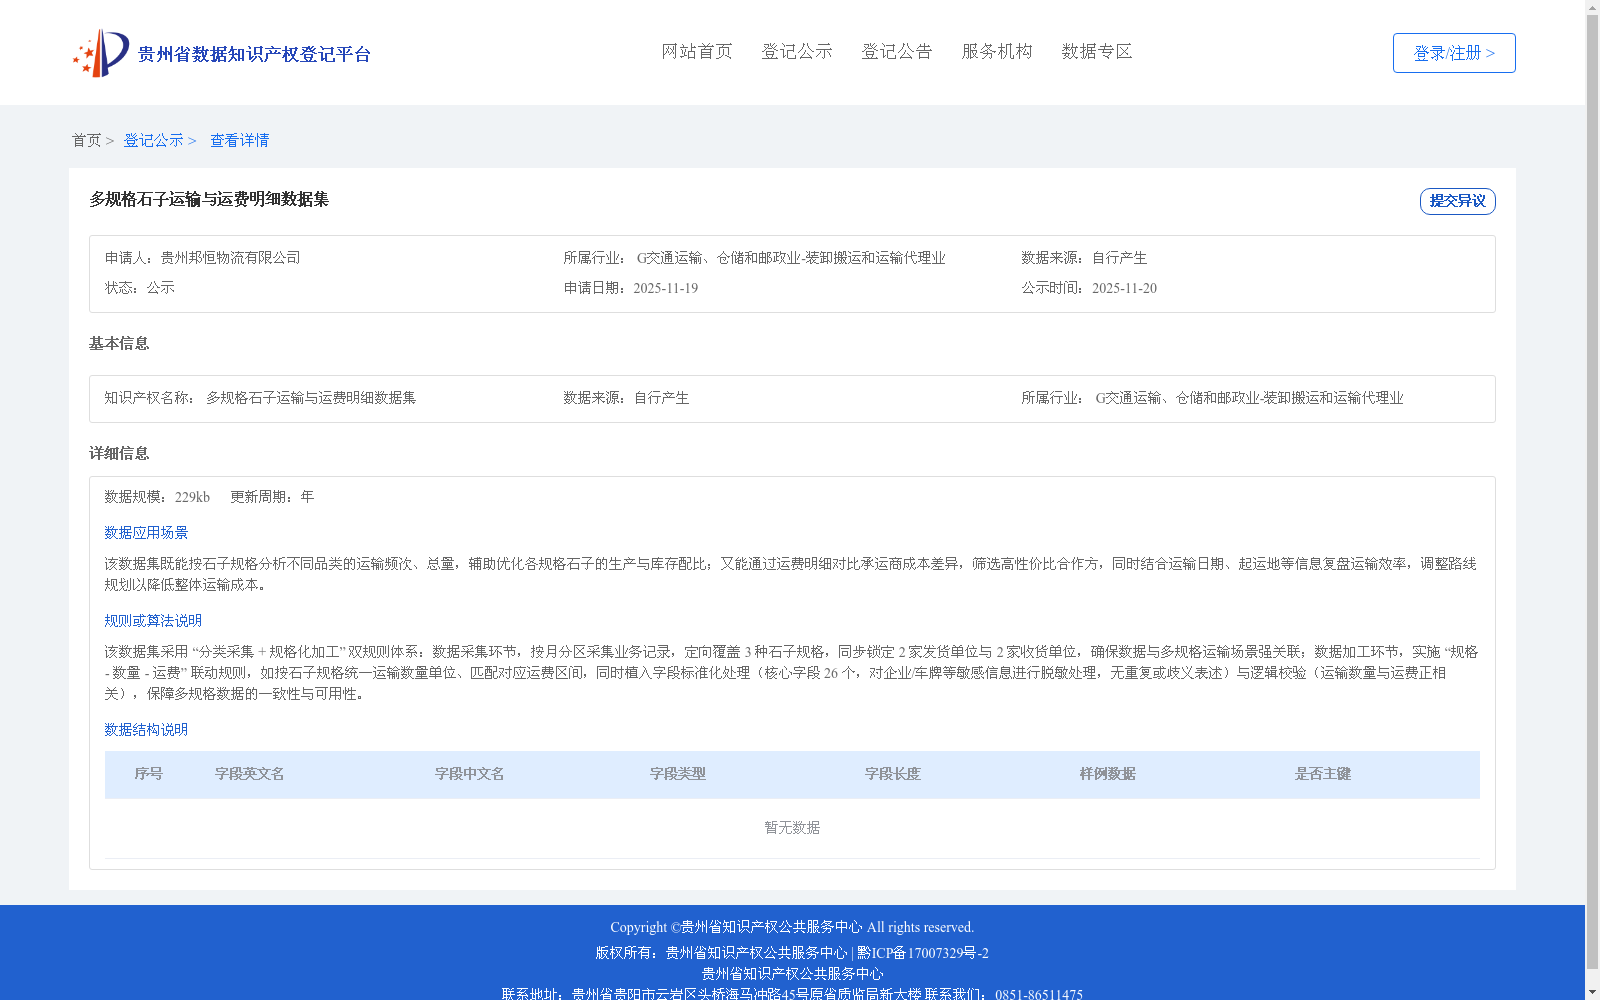Click the 字段类型 column header

point(678,774)
